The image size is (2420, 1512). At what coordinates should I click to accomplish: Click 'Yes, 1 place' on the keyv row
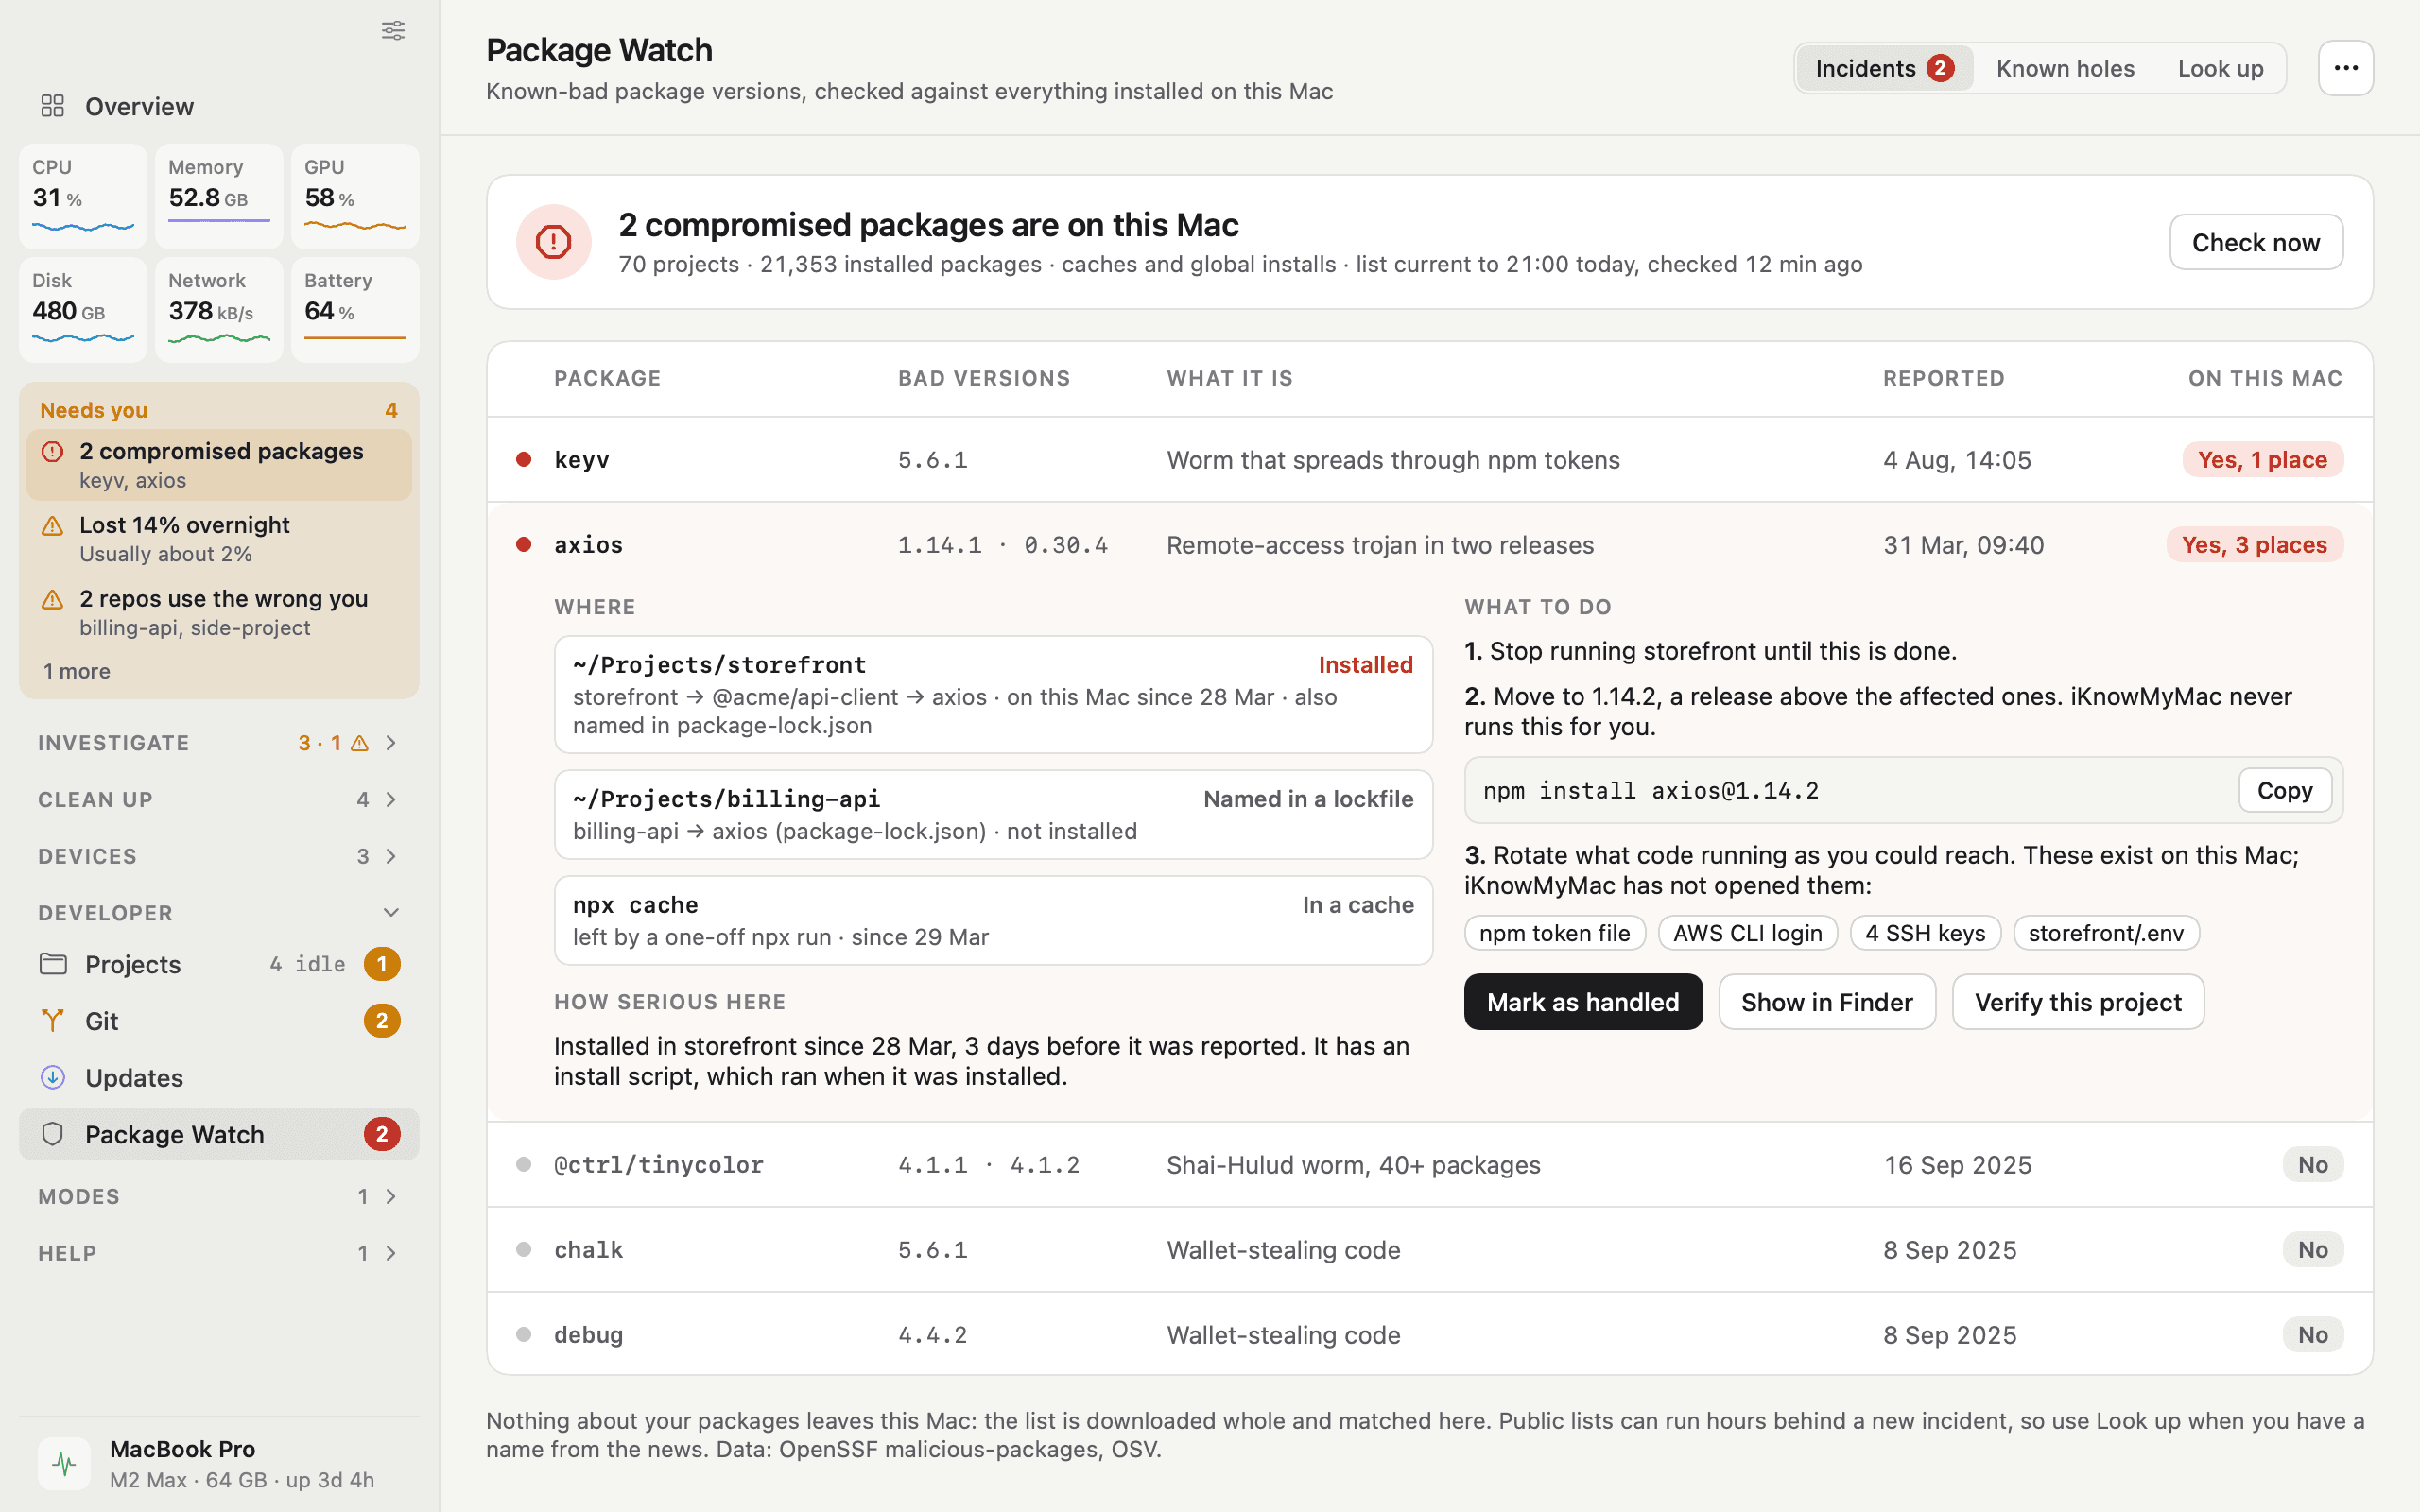(2263, 460)
